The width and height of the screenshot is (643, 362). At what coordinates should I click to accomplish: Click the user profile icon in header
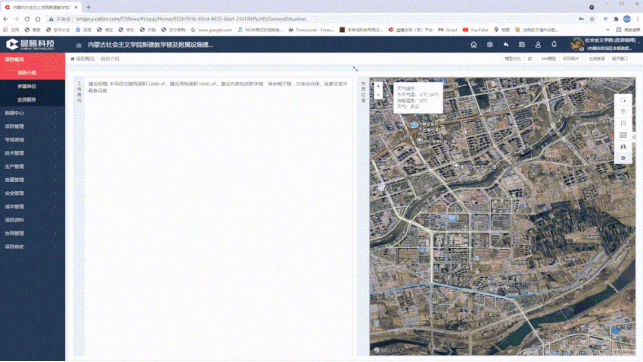(538, 45)
